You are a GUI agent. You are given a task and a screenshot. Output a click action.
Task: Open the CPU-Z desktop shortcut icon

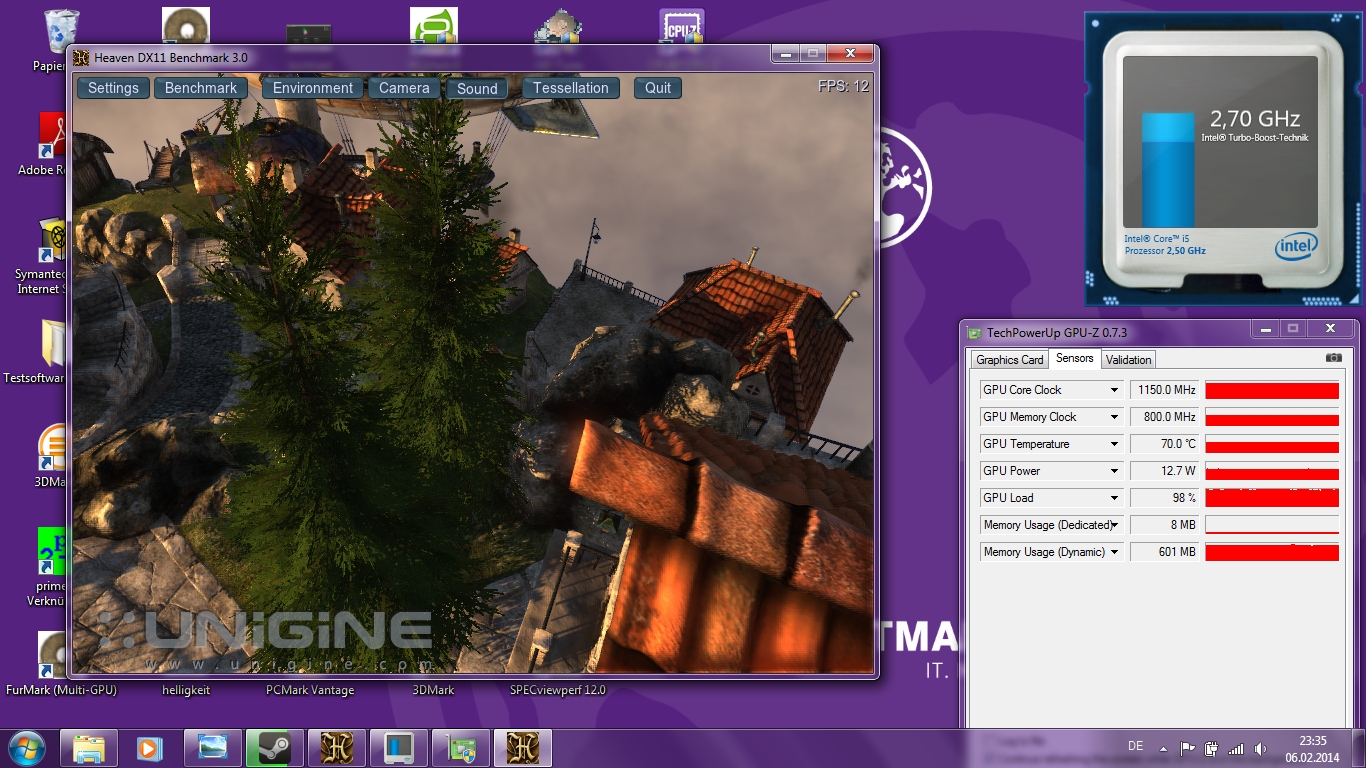(x=682, y=27)
